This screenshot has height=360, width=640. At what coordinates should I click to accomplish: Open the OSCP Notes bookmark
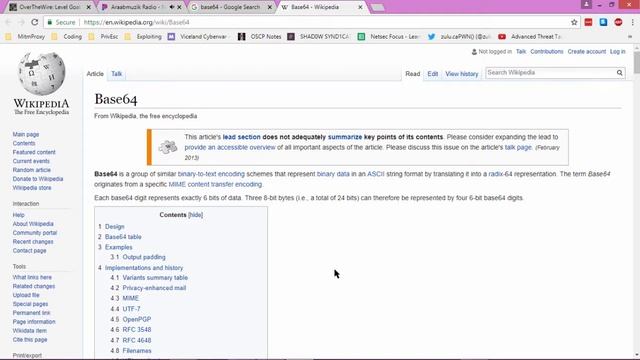[x=260, y=37]
